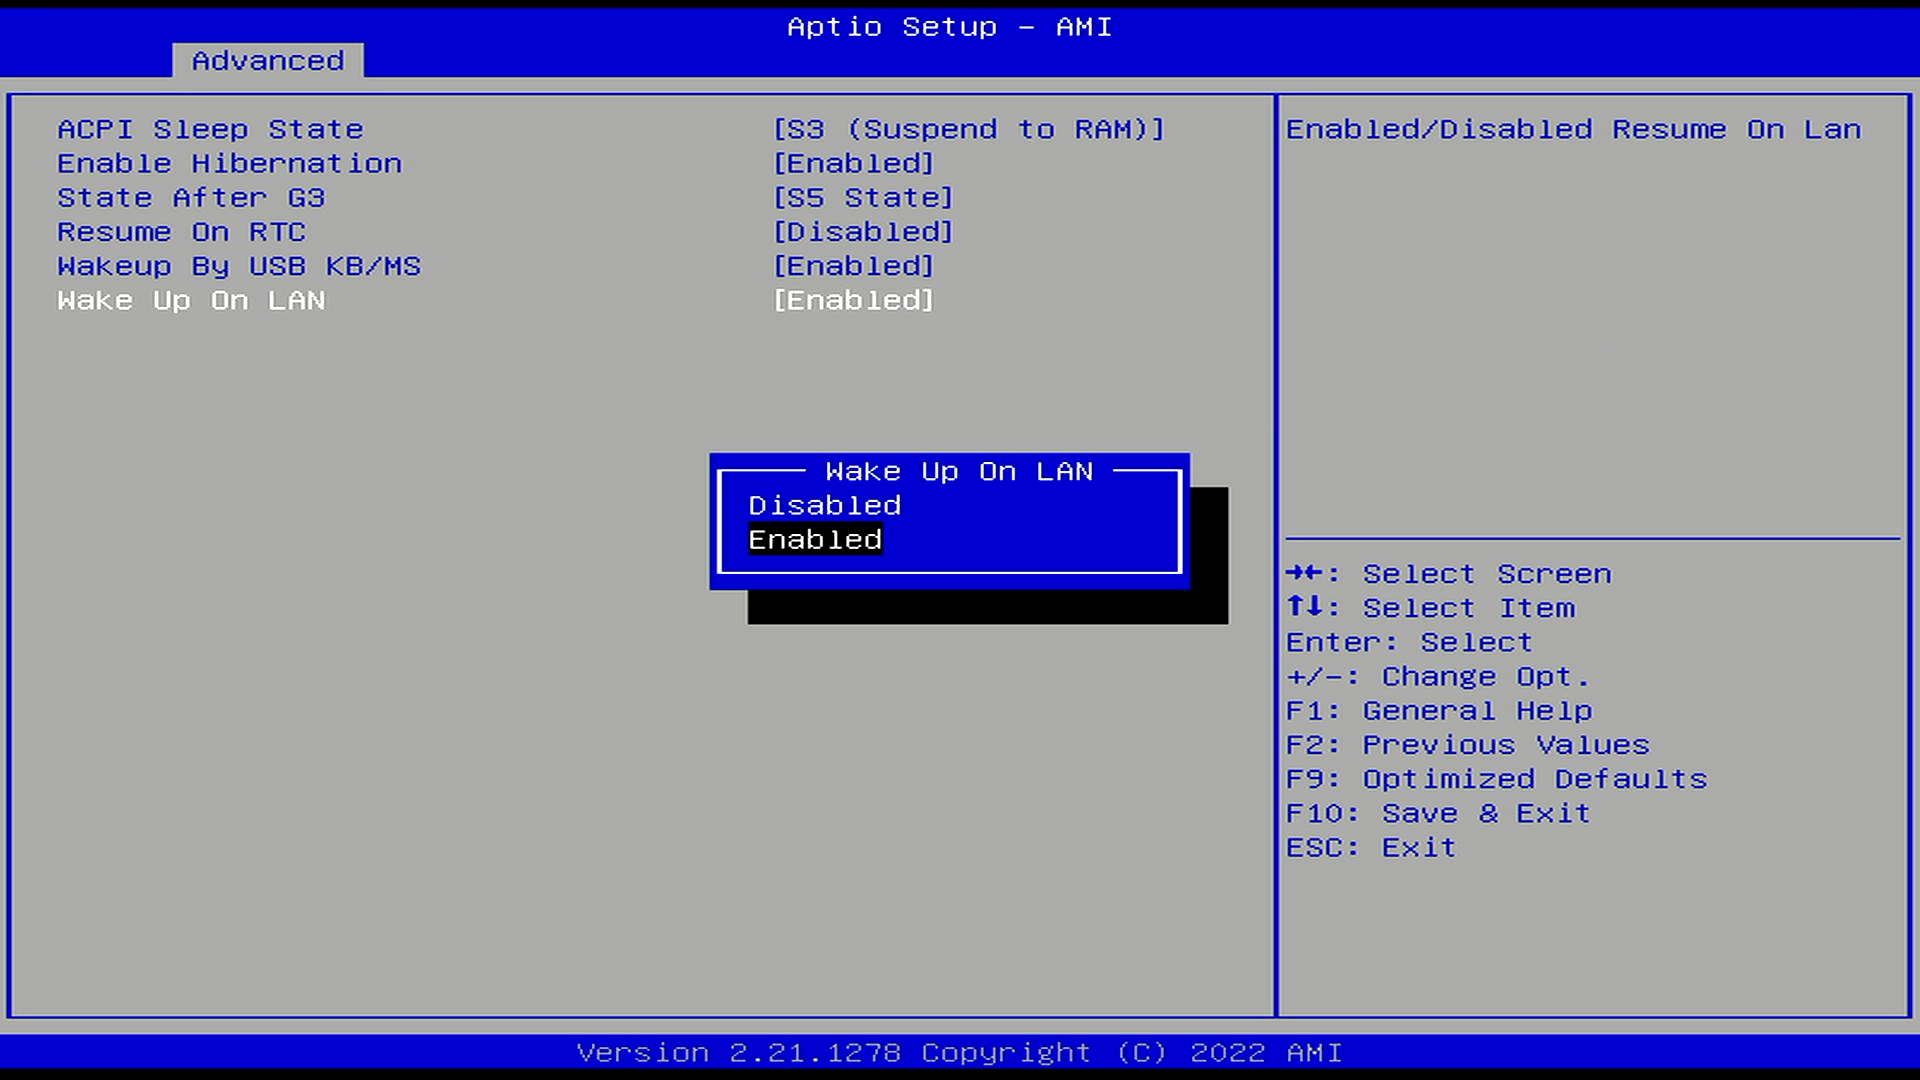Select Disabled in Wake Up On LAN popup

(x=824, y=505)
